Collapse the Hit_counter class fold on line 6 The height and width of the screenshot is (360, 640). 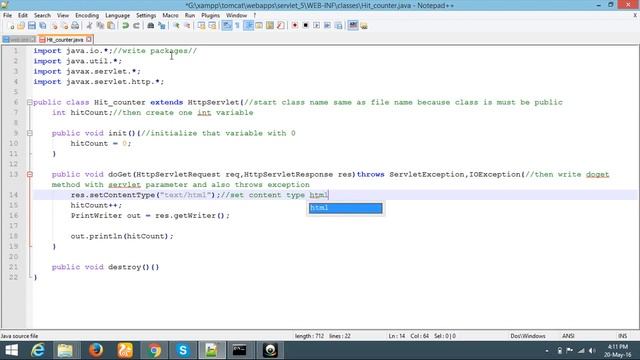29,102
